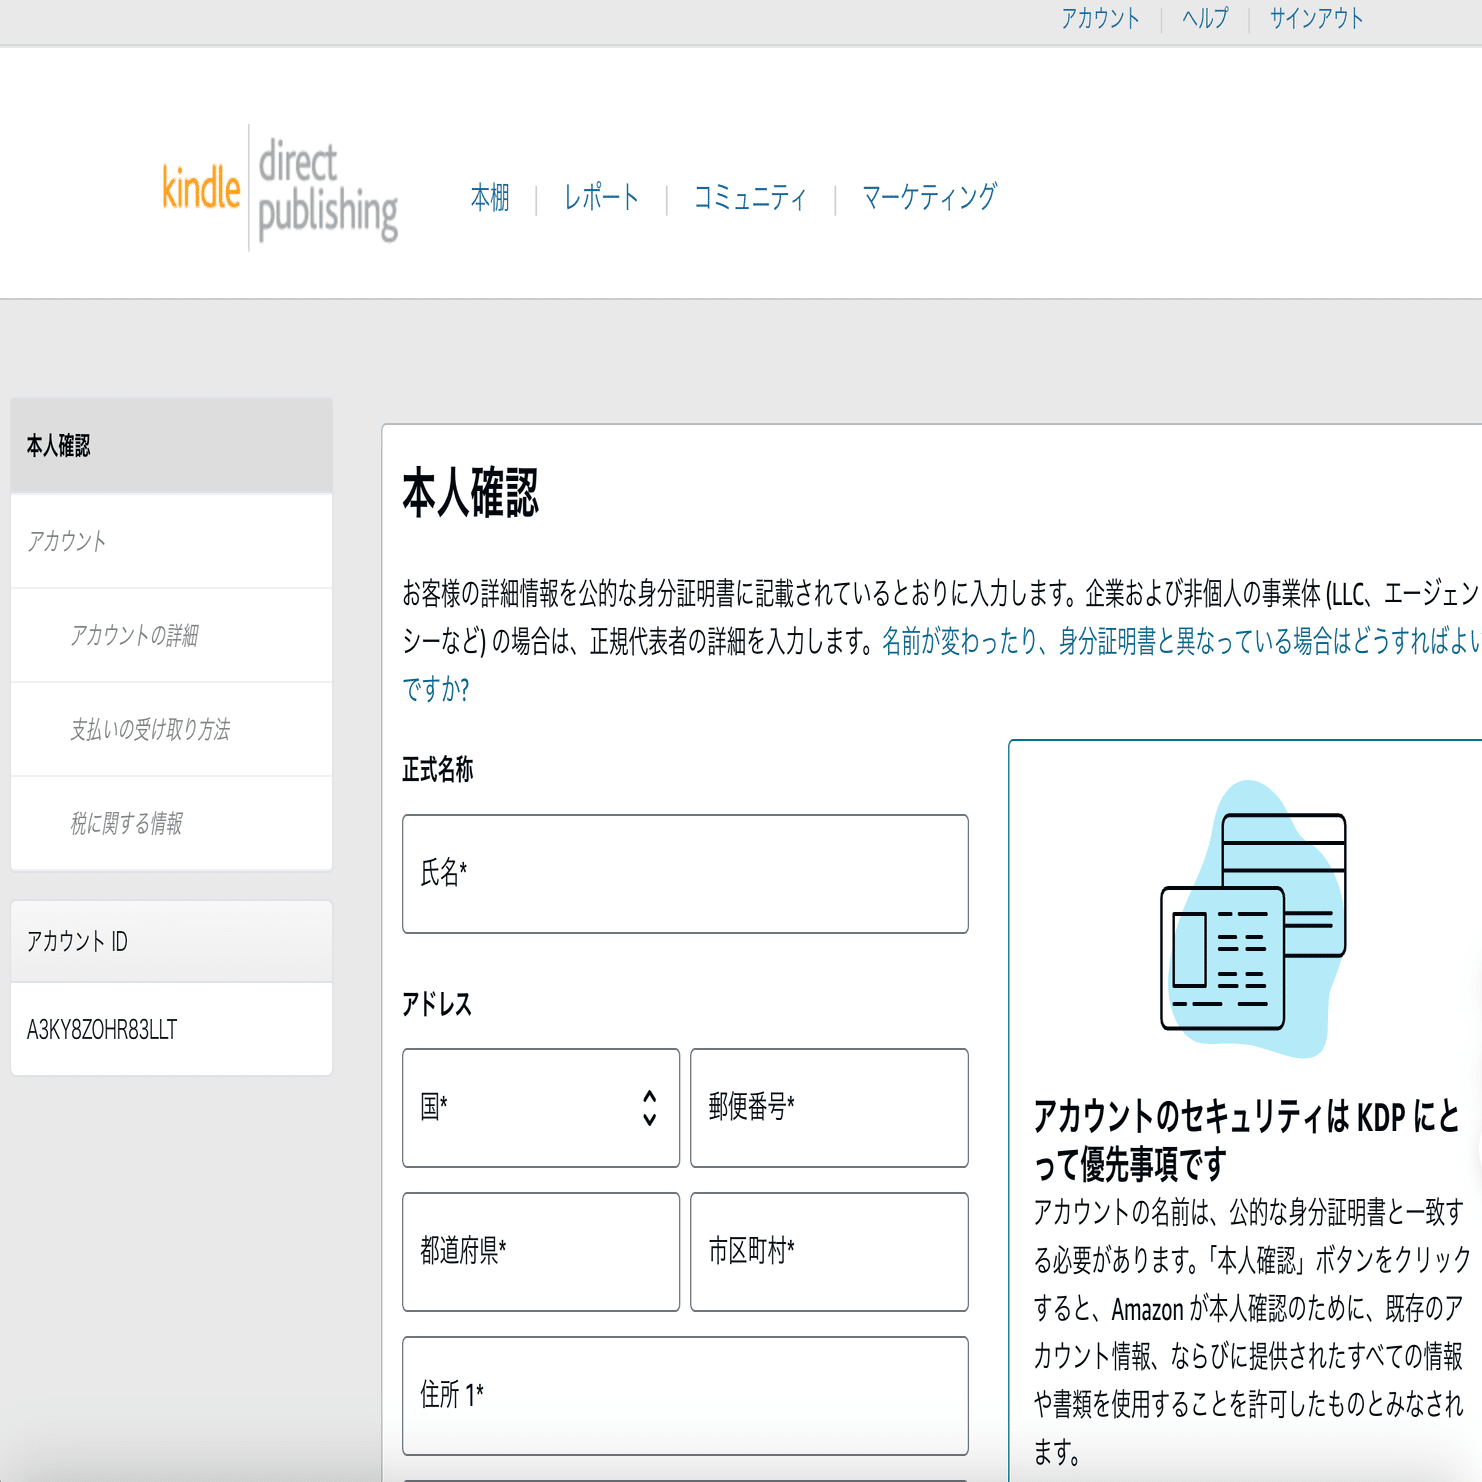1482x1482 pixels.
Task: Click ヘルプ in the top navigation
Action: 1203,18
